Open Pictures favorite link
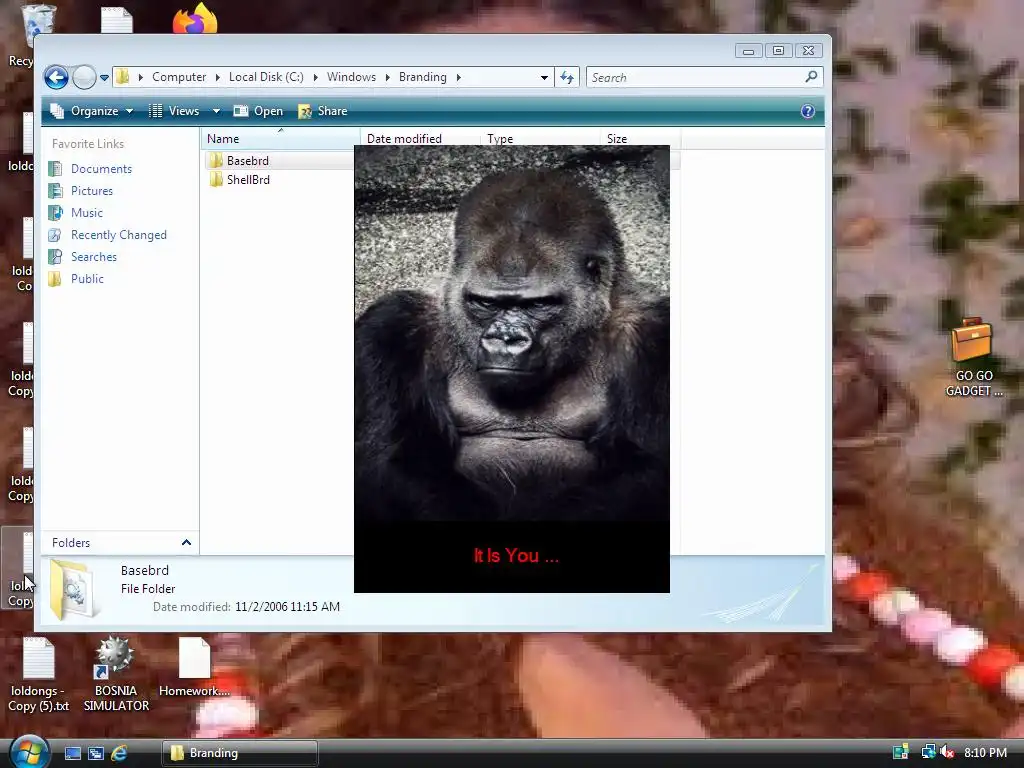1024x768 pixels. point(81,191)
